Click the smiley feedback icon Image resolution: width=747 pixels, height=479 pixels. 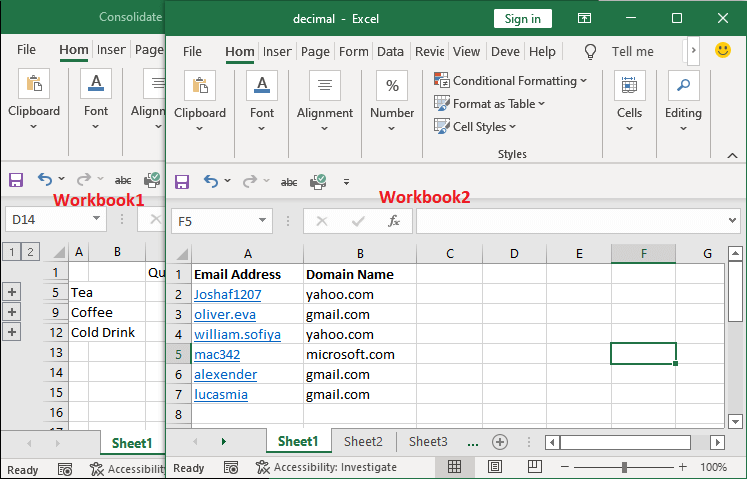(723, 50)
